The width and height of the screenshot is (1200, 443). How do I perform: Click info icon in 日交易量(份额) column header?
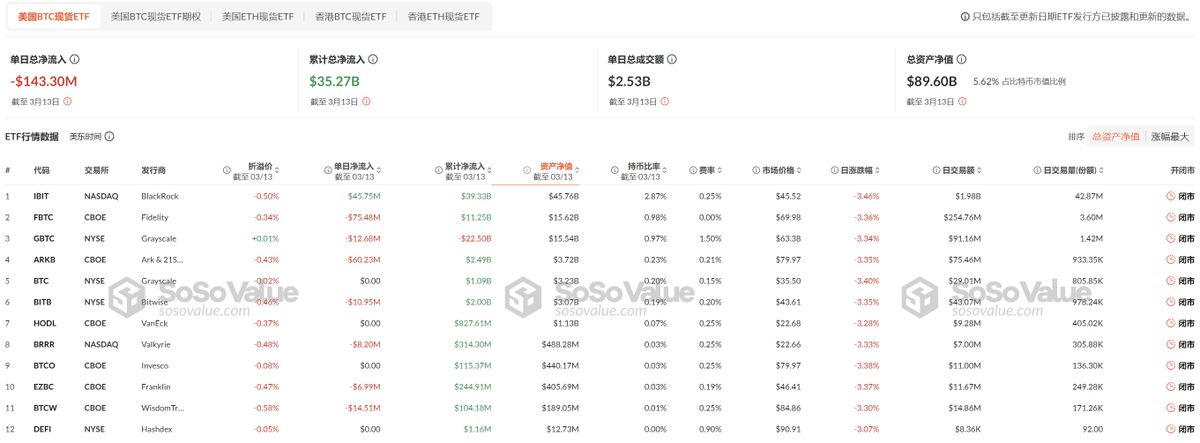pyautogui.click(x=1037, y=171)
